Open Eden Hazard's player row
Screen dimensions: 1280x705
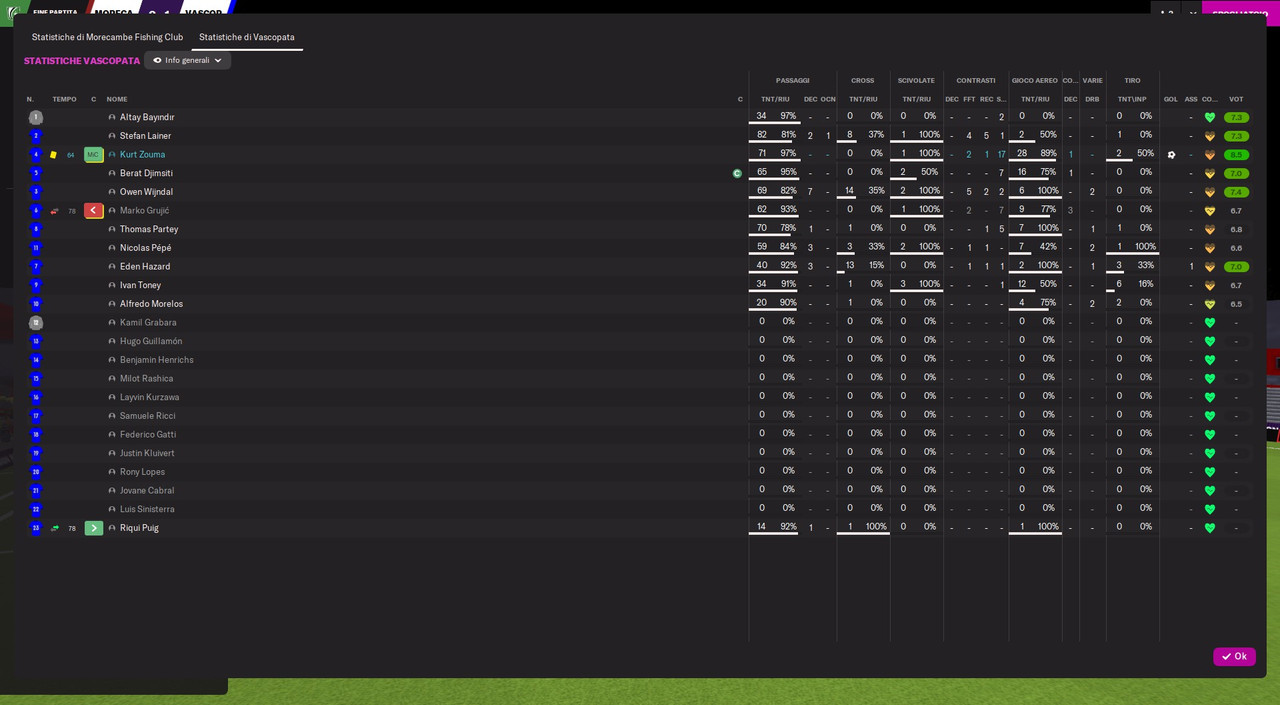click(640, 267)
